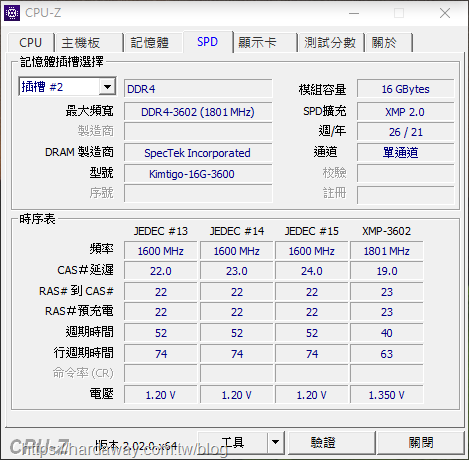This screenshot has width=469, height=460.
Task: Click the empty 註冊 field
Action: [405, 195]
